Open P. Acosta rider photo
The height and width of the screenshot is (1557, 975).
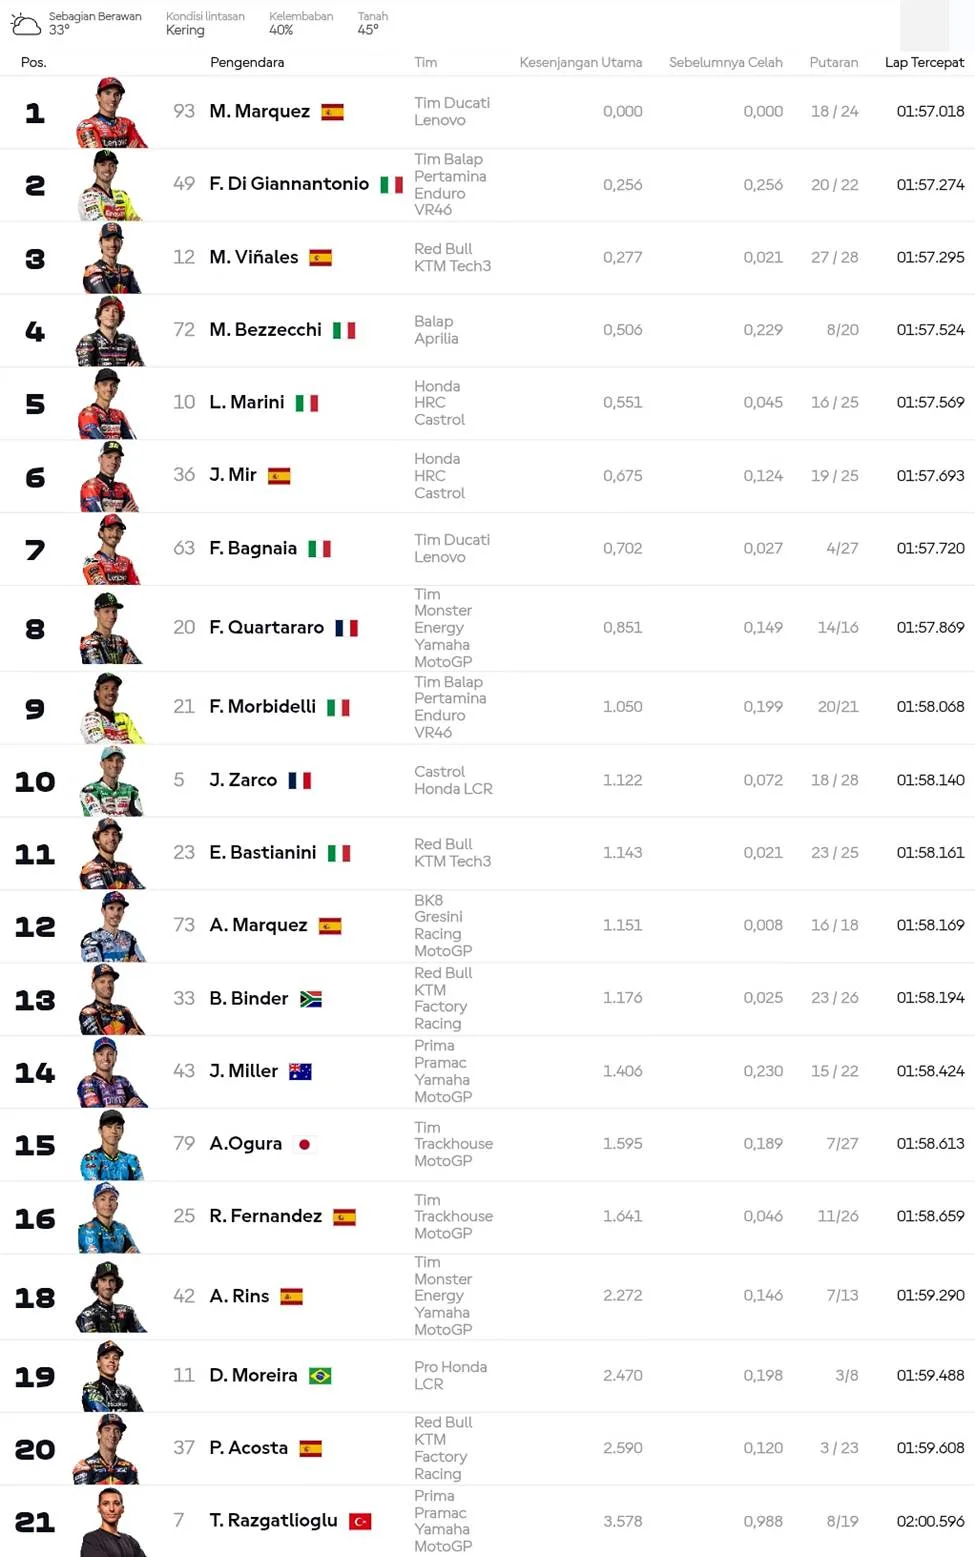(x=111, y=1449)
